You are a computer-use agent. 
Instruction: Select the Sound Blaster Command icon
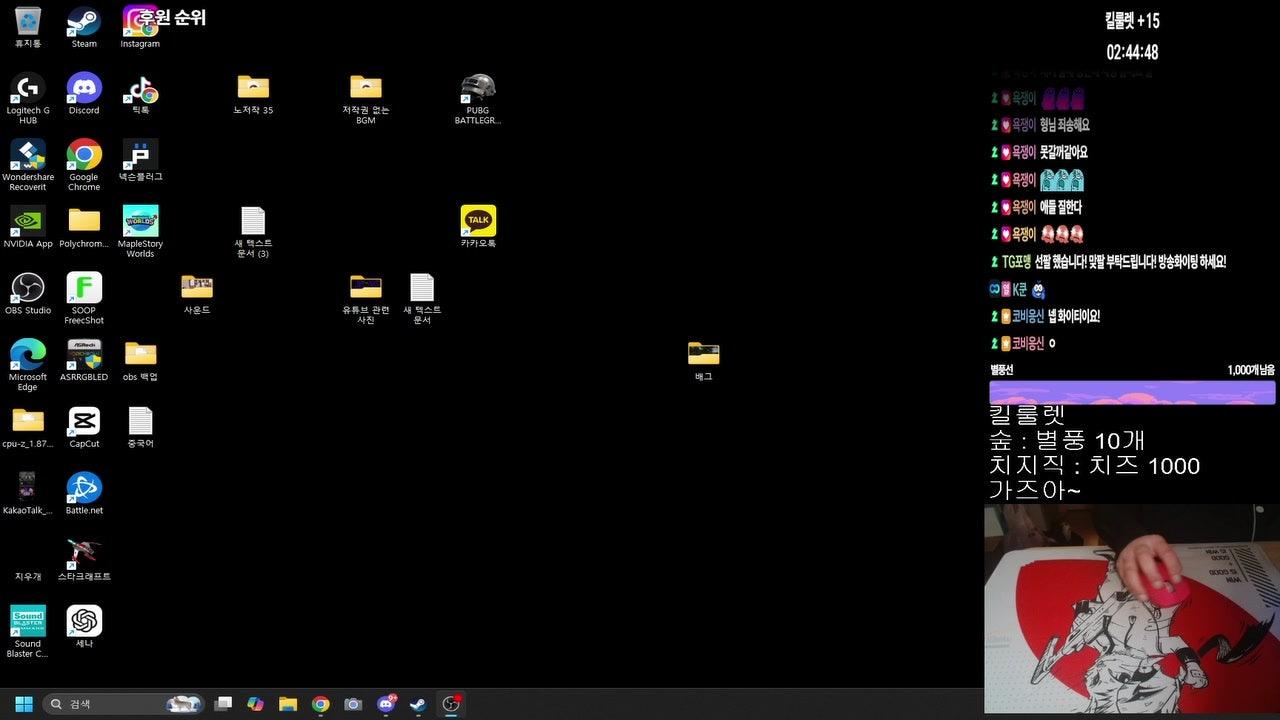(28, 632)
